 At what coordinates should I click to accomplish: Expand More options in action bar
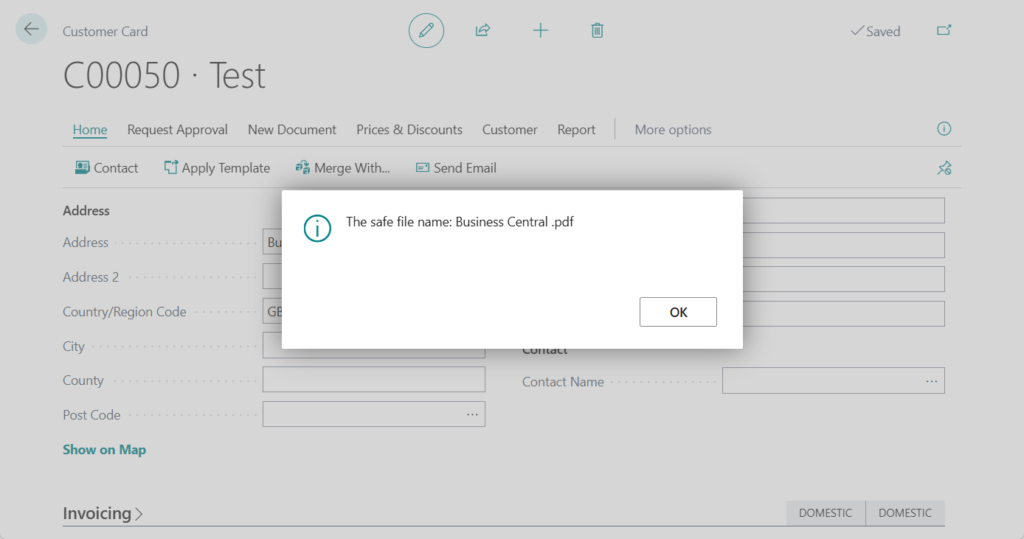pos(673,130)
